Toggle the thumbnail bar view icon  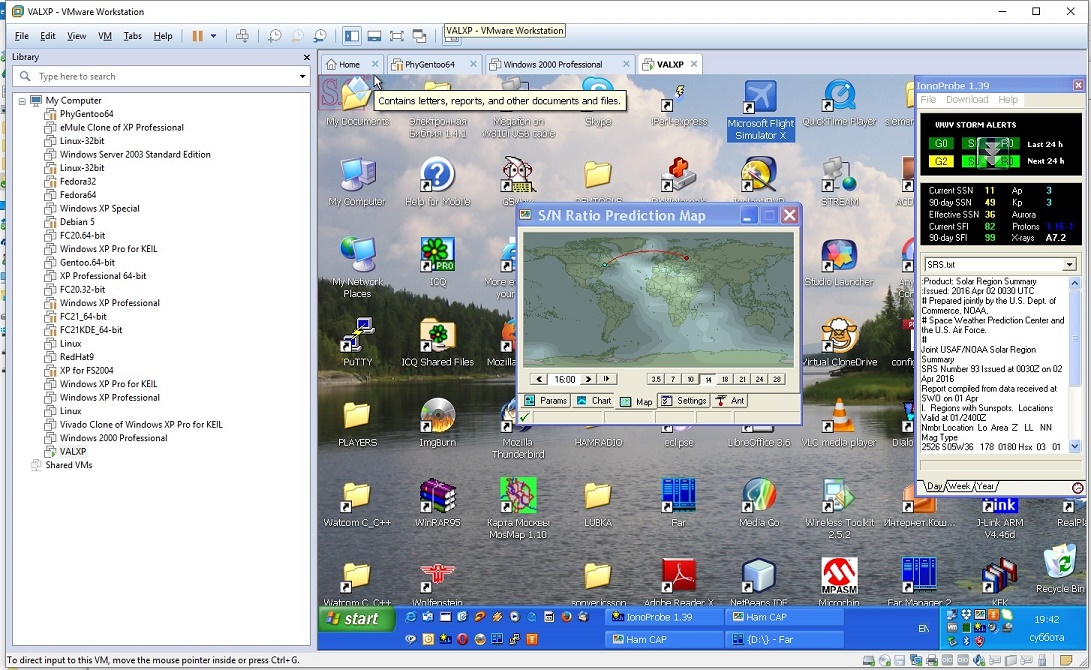point(374,35)
